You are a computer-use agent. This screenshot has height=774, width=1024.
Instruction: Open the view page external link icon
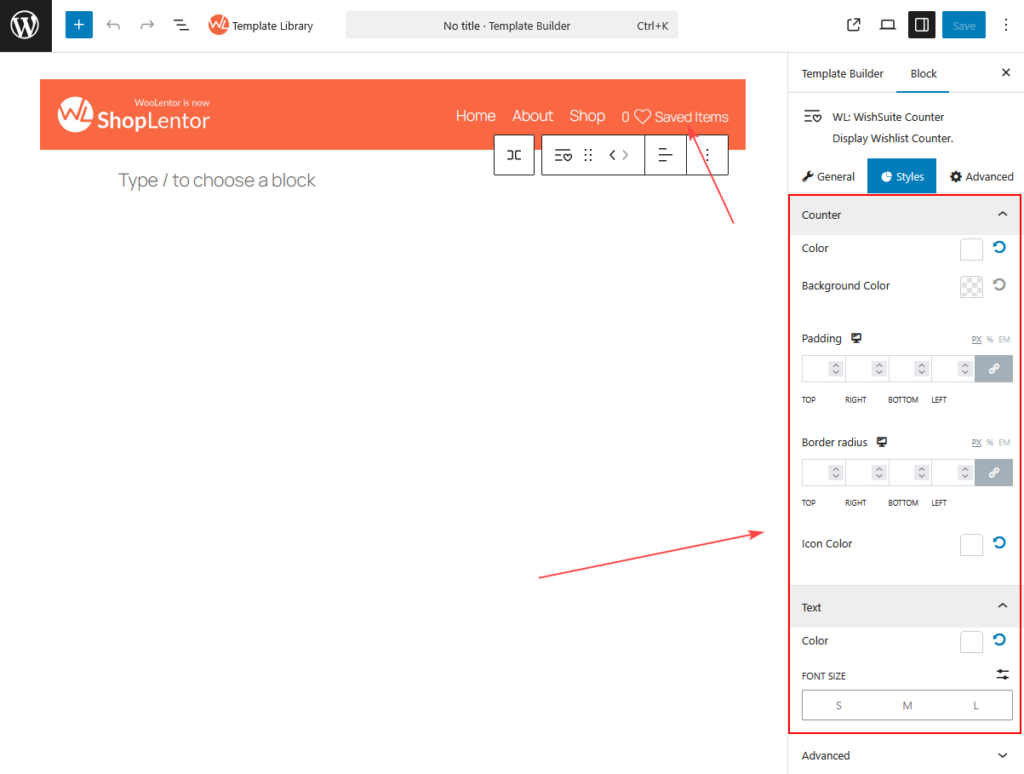tap(853, 25)
